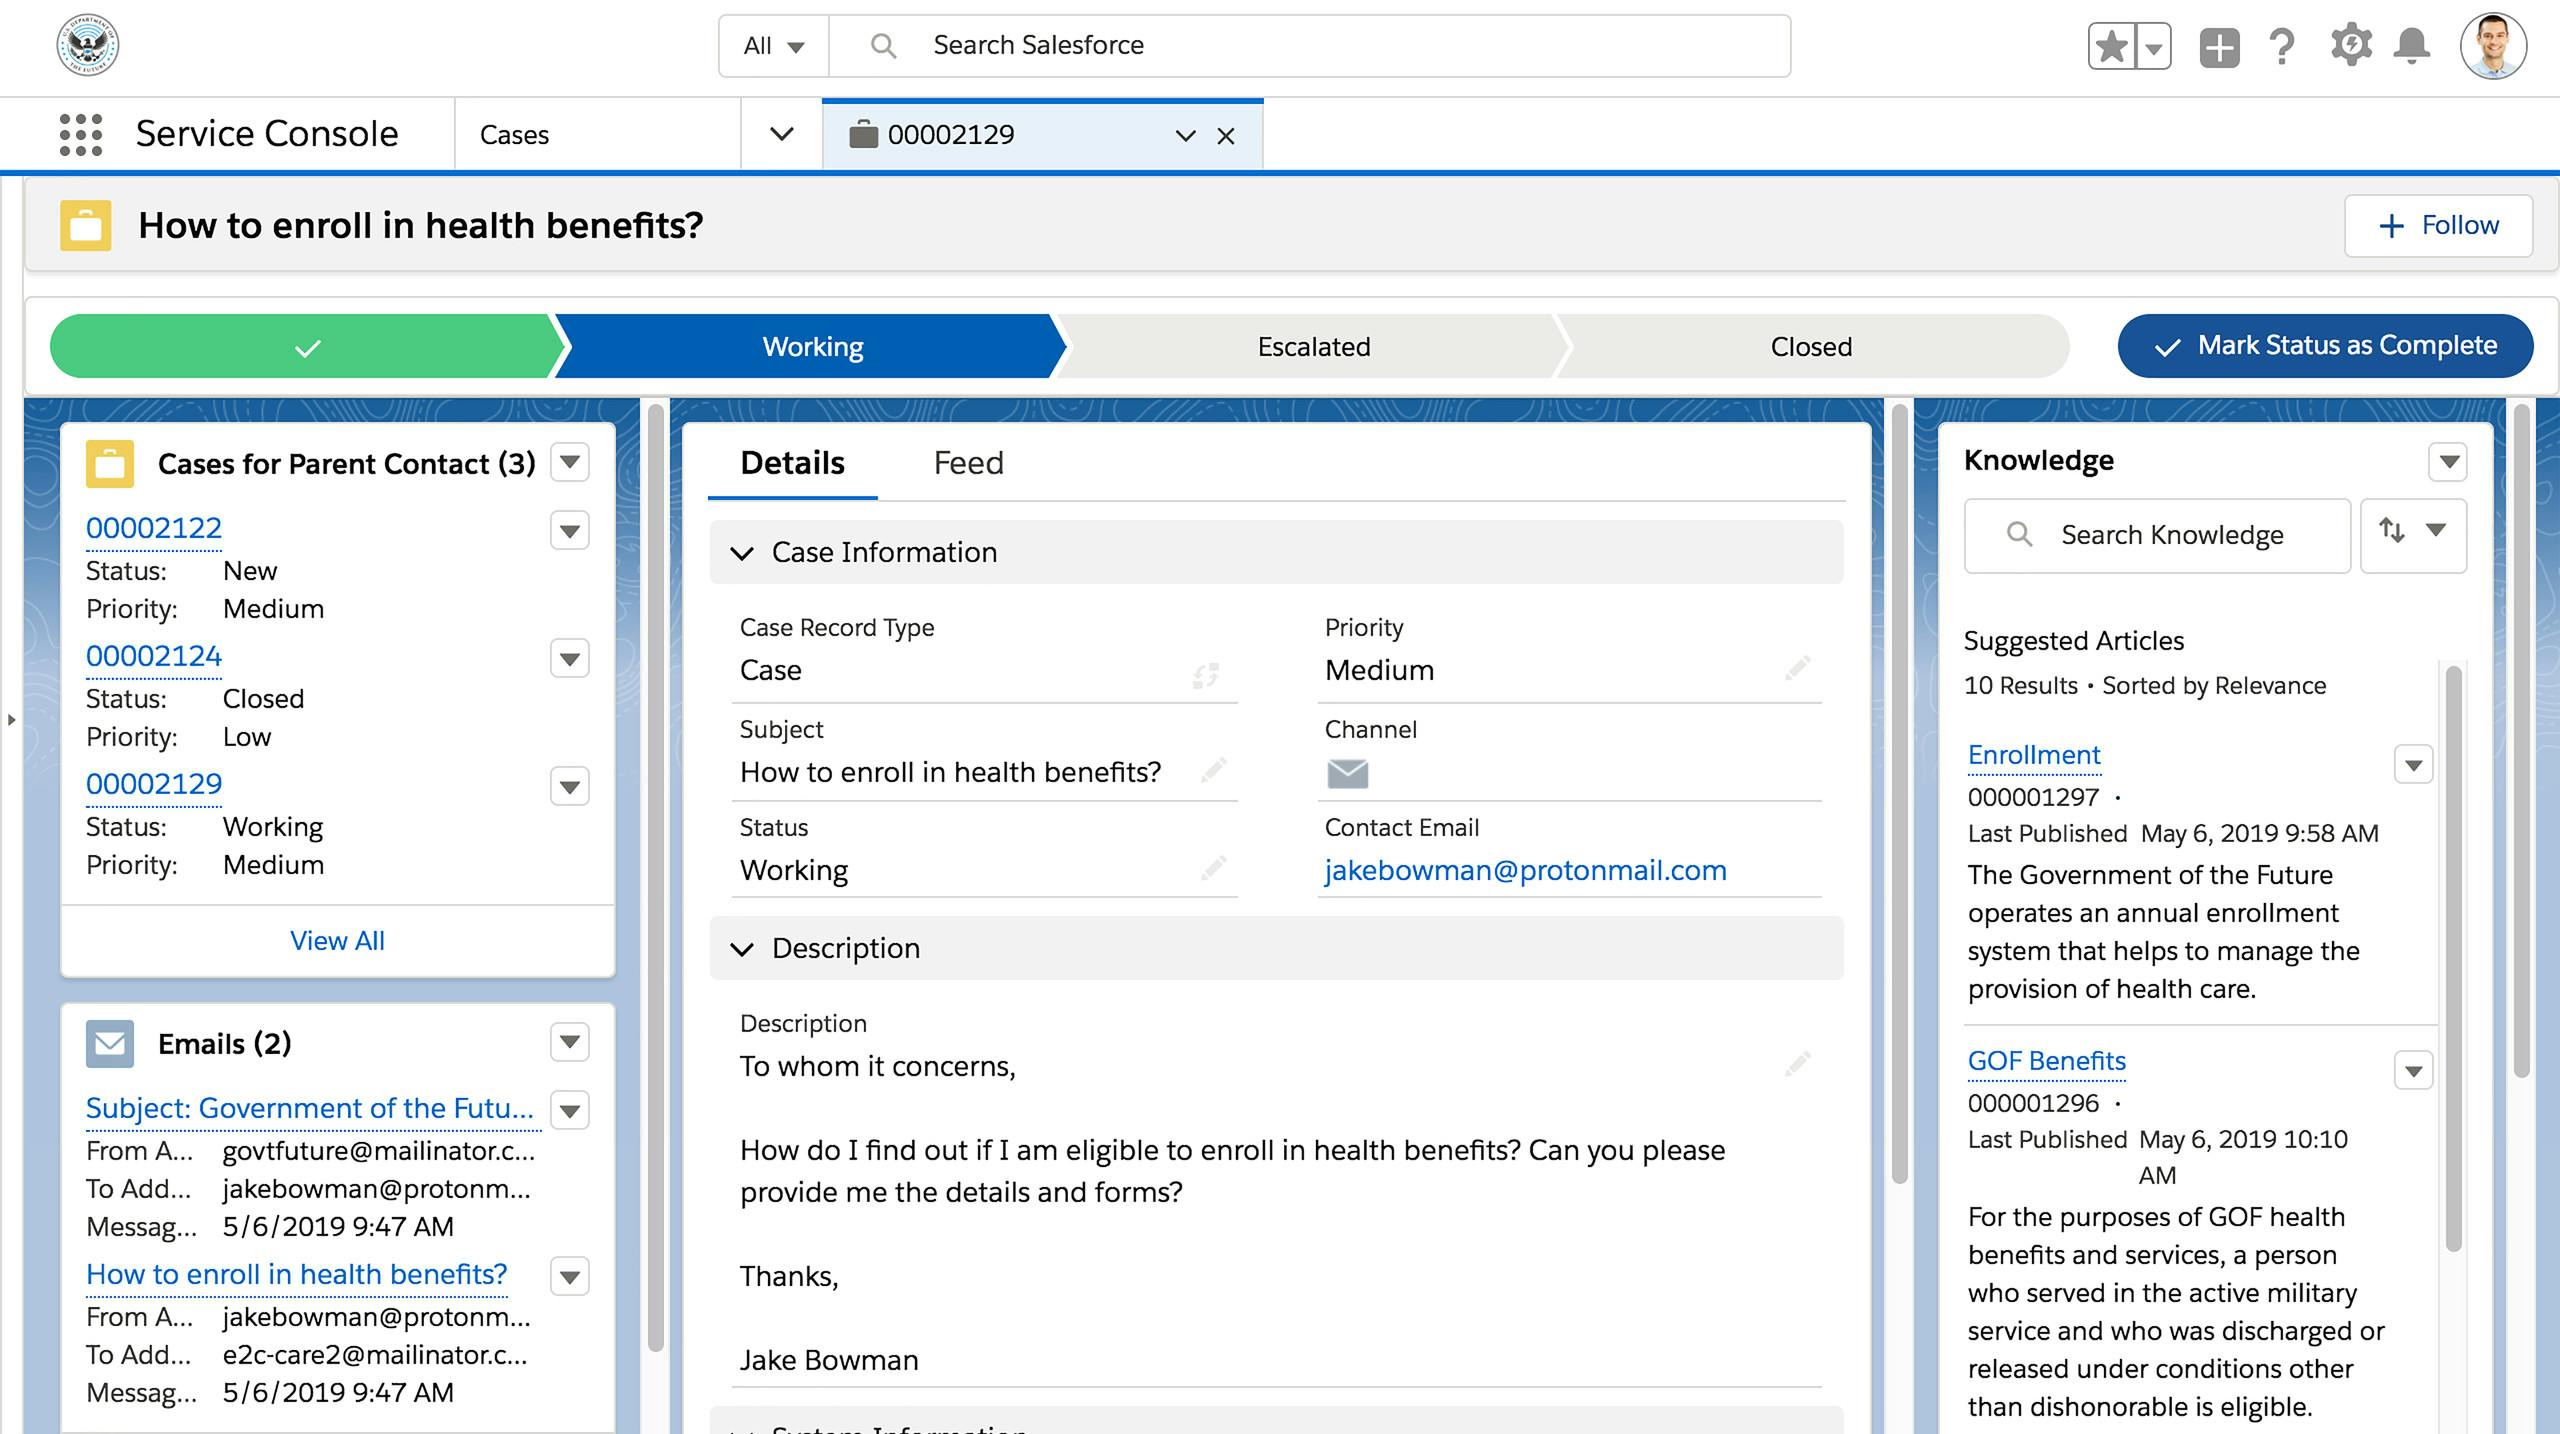2560x1434 pixels.
Task: Edit the Status field pencil icon
Action: coord(1214,868)
